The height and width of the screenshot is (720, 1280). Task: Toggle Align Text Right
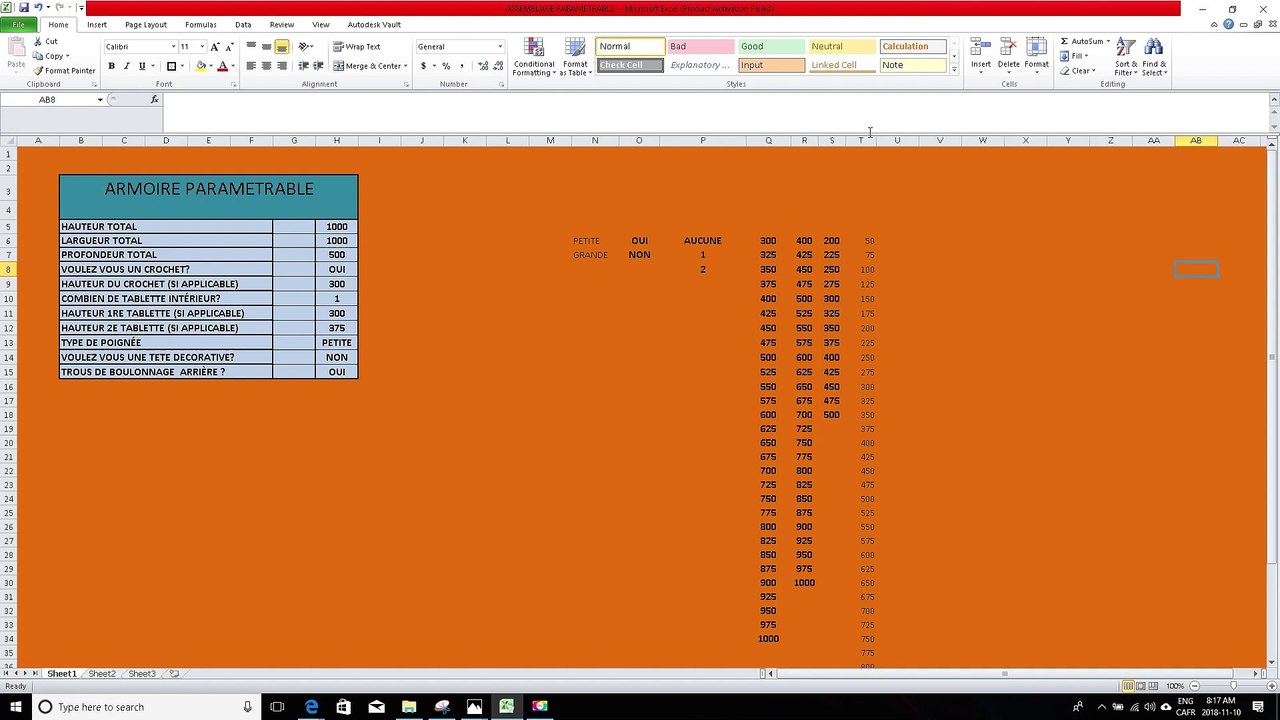pos(282,66)
